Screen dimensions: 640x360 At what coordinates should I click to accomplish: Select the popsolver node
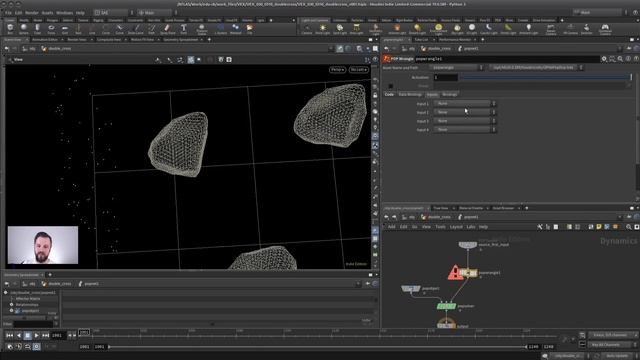click(x=446, y=306)
